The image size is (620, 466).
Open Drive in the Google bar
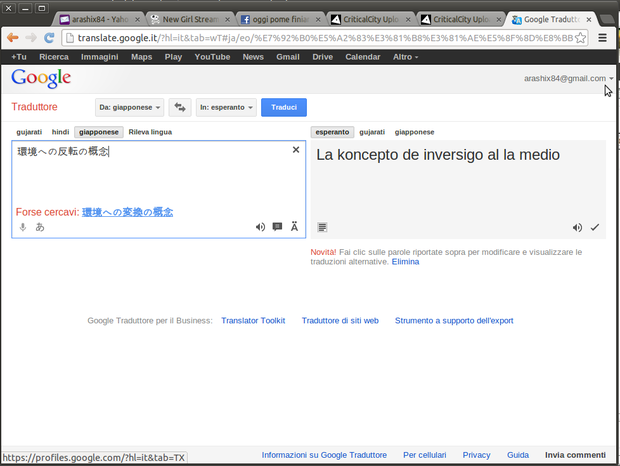(323, 57)
